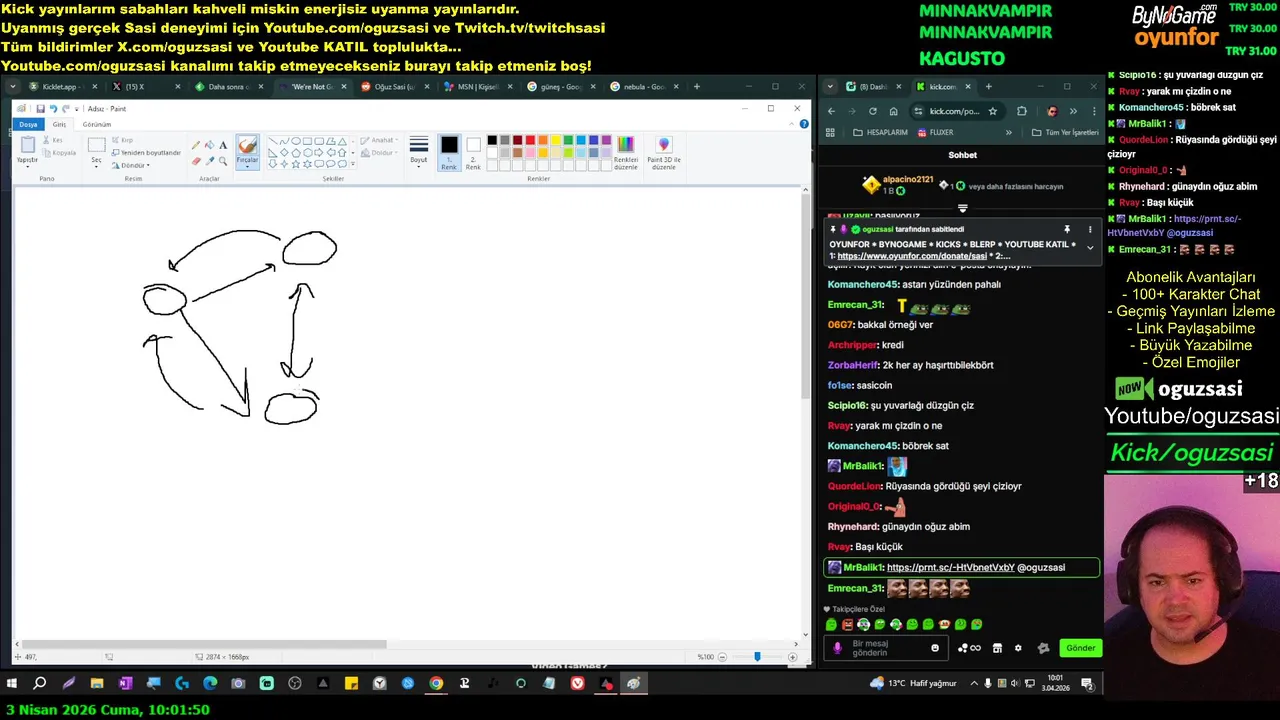The width and height of the screenshot is (1280, 720).
Task: Open Paint help question mark icon
Action: point(804,124)
